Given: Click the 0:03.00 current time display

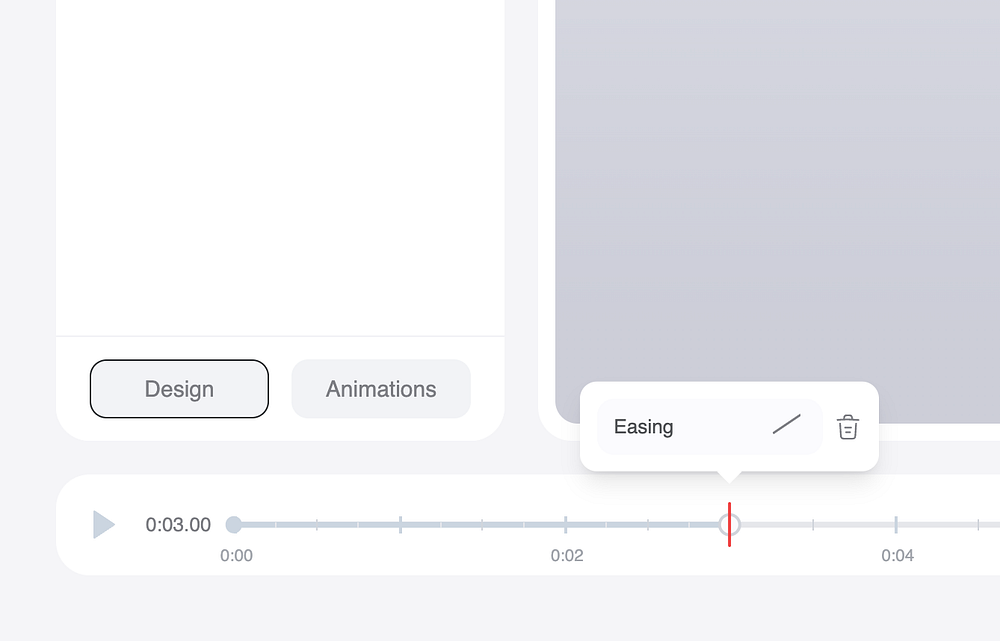Looking at the screenshot, I should [x=178, y=525].
